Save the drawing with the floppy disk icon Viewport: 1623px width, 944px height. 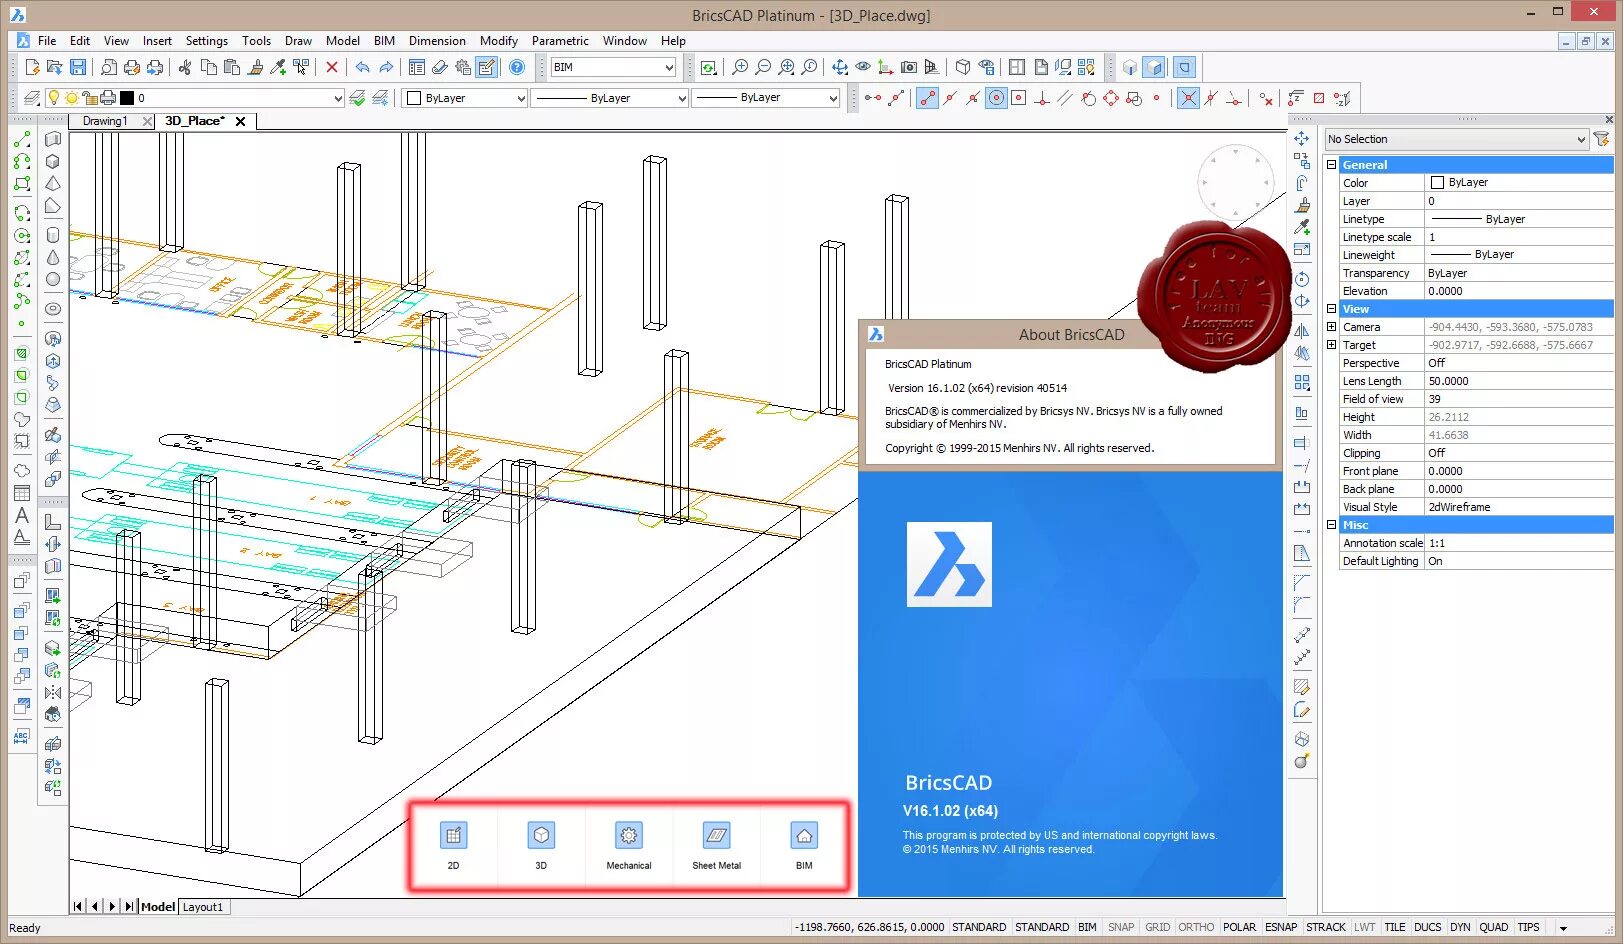(x=78, y=67)
